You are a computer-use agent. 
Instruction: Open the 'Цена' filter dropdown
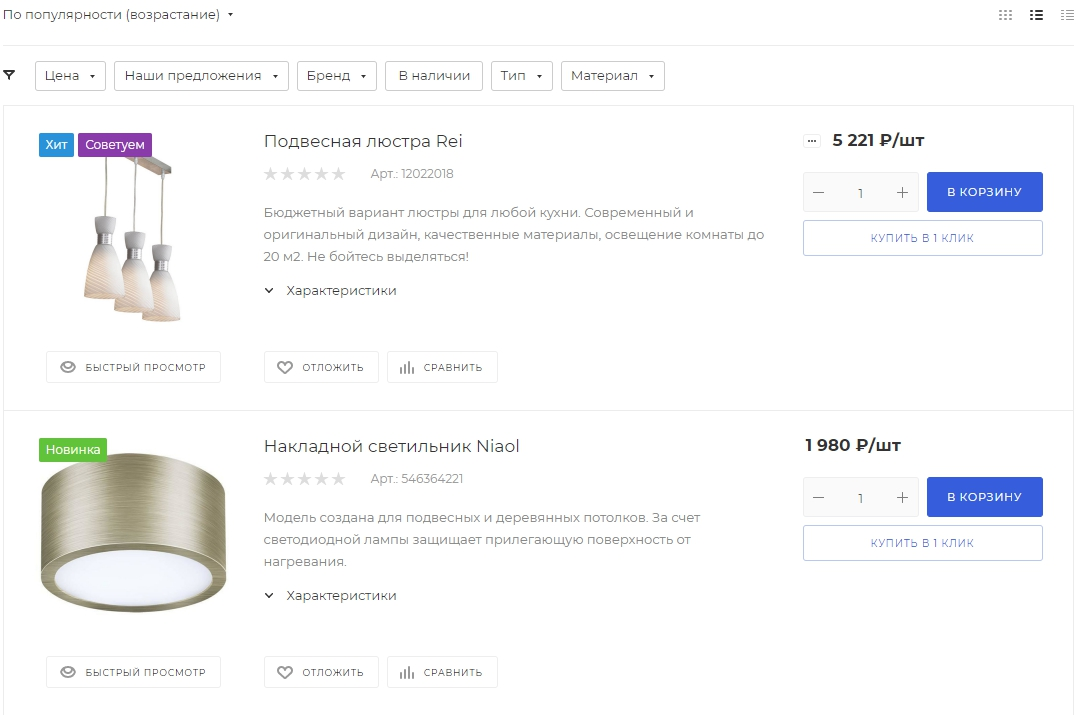[69, 75]
